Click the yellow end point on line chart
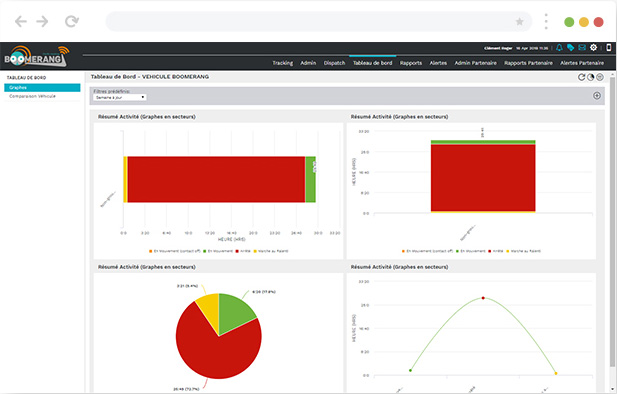617x394 pixels. tap(556, 373)
